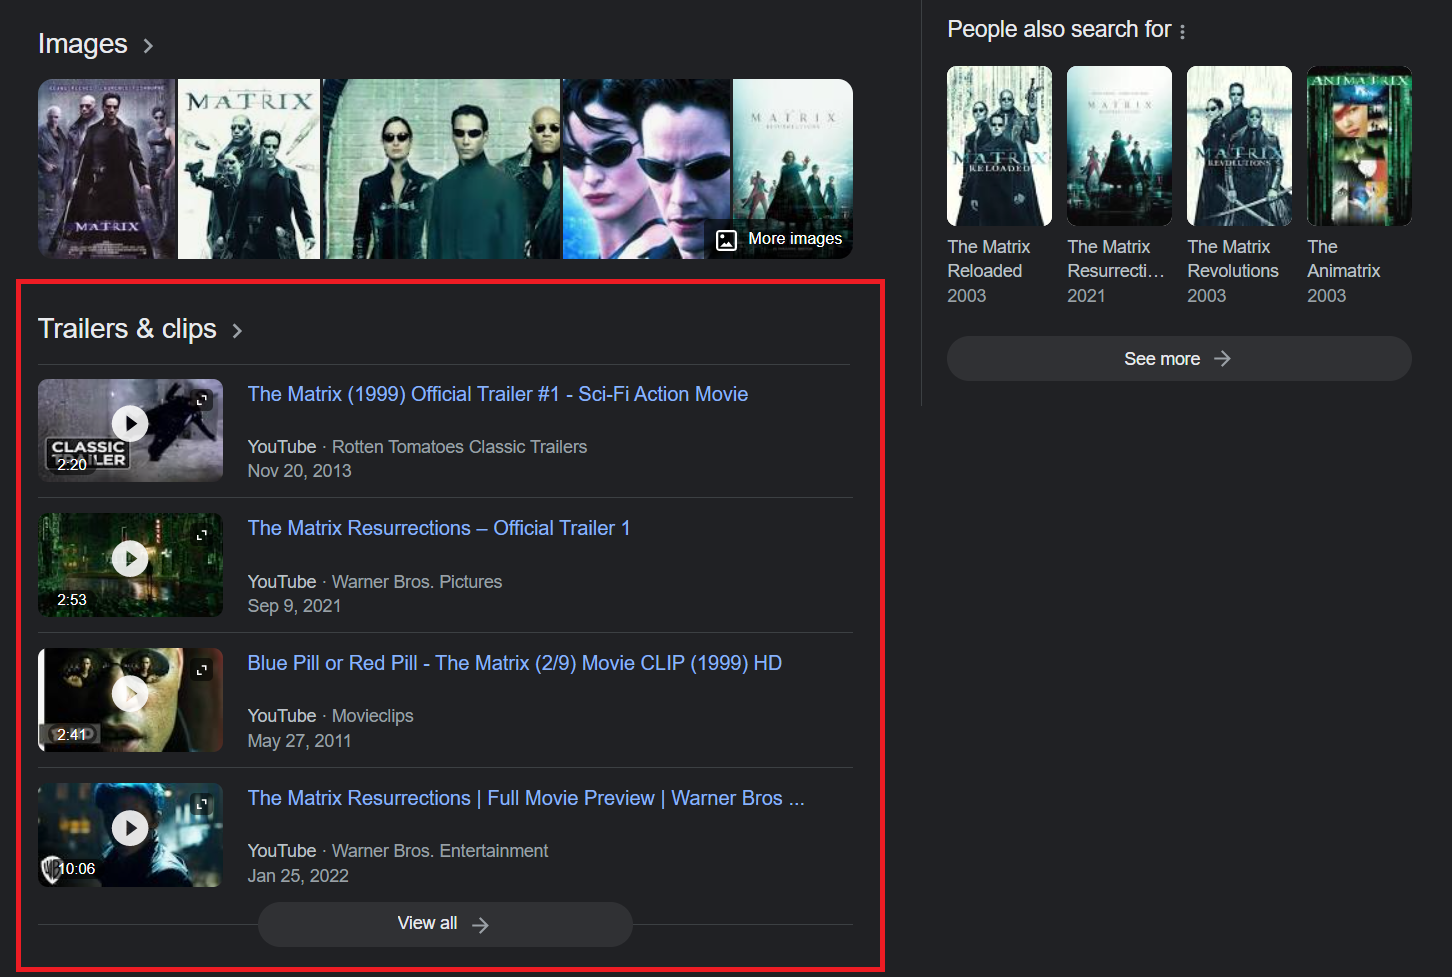The width and height of the screenshot is (1452, 977).
Task: Click the 2021 year under Matrix Resurrections
Action: (1086, 296)
